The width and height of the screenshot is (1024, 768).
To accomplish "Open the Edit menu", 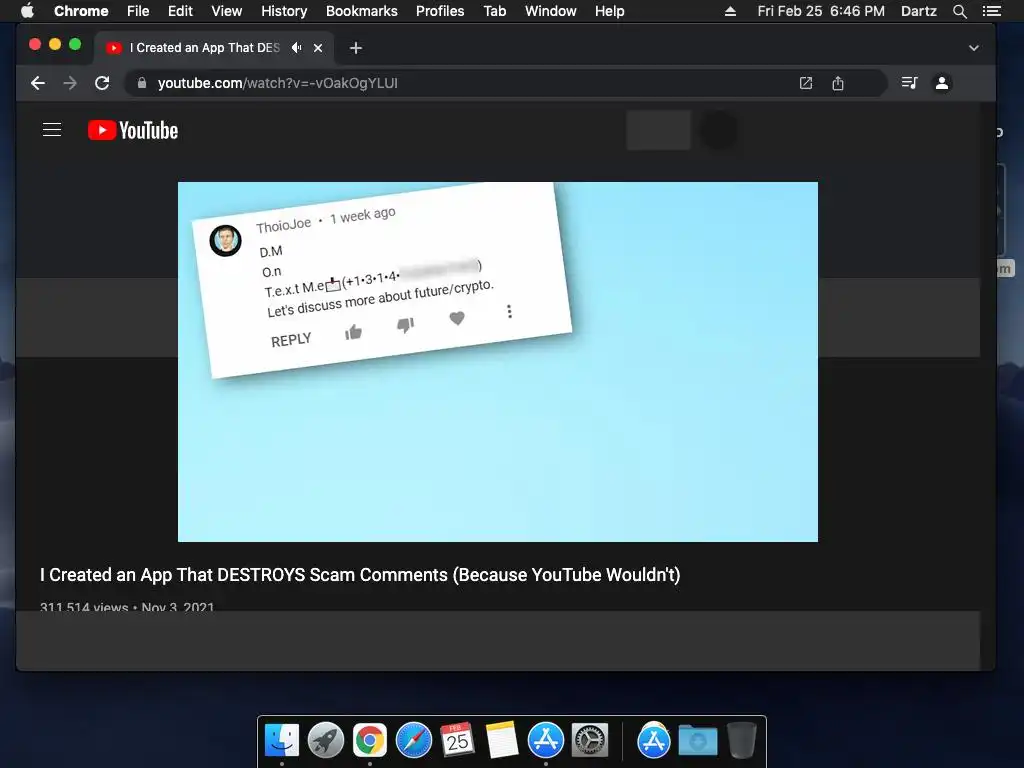I will click(180, 11).
